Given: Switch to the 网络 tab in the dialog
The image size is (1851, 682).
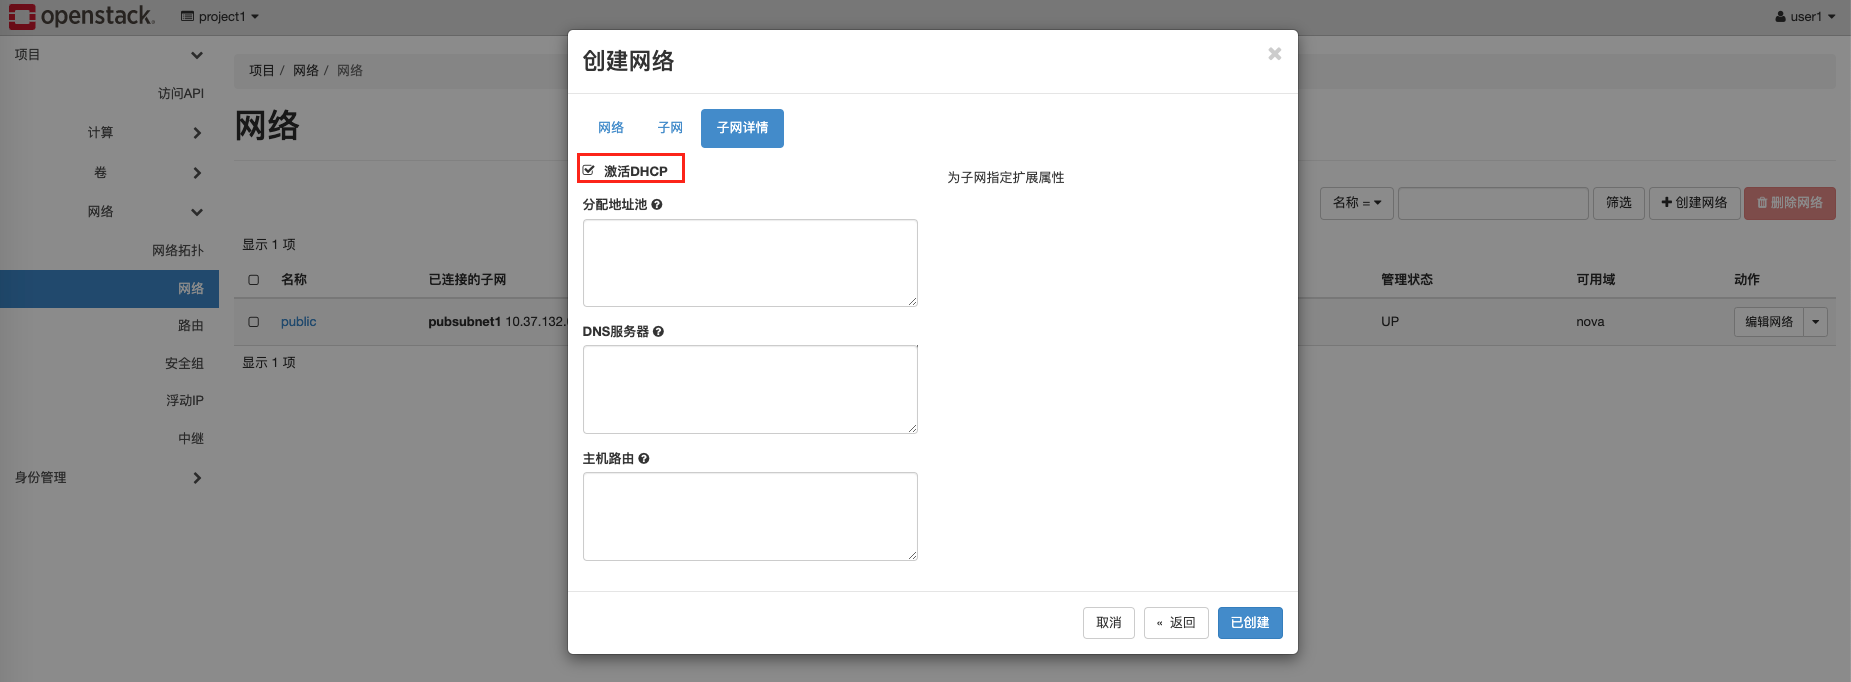Looking at the screenshot, I should click(x=611, y=128).
